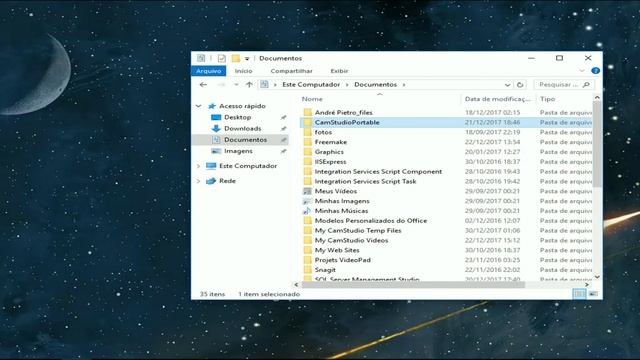This screenshot has width=640, height=360.
Task: Click Documentos in the address breadcrumb
Action: coord(376,84)
